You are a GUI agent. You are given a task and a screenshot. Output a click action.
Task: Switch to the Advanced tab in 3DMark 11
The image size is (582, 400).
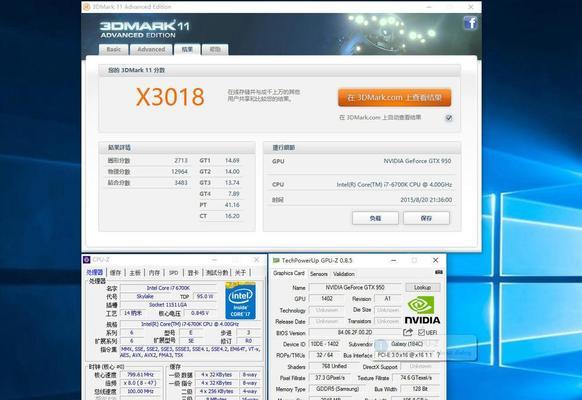coord(151,49)
